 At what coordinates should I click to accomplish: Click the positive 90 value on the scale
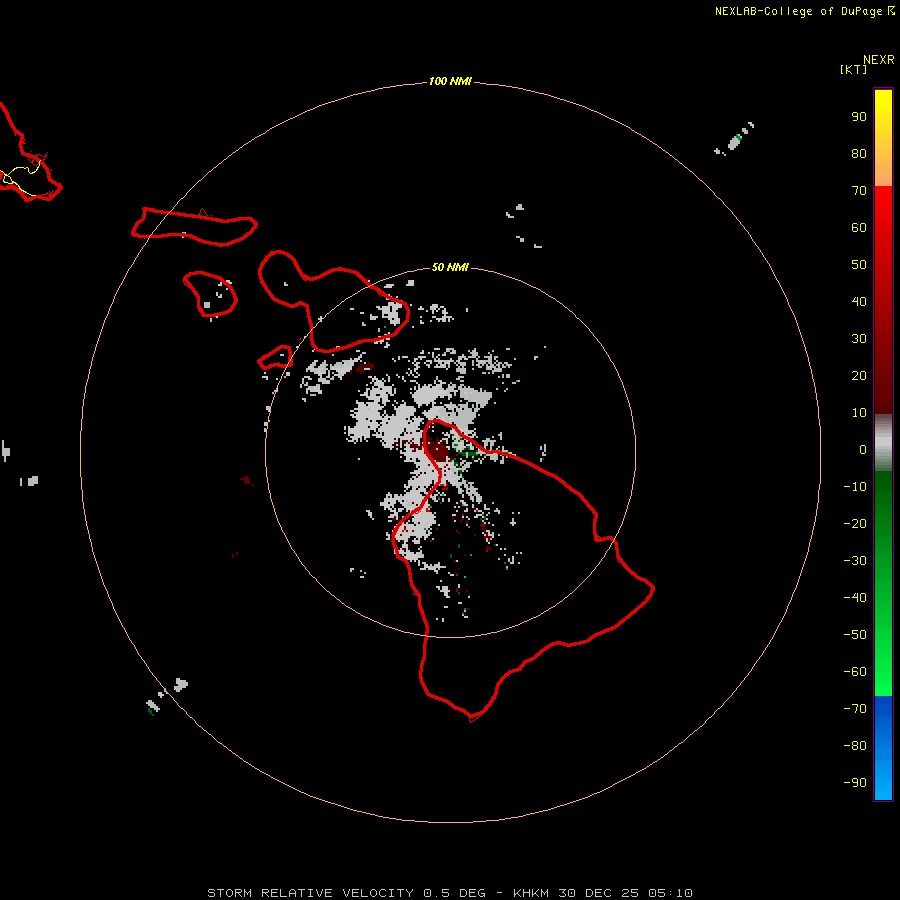tap(859, 117)
